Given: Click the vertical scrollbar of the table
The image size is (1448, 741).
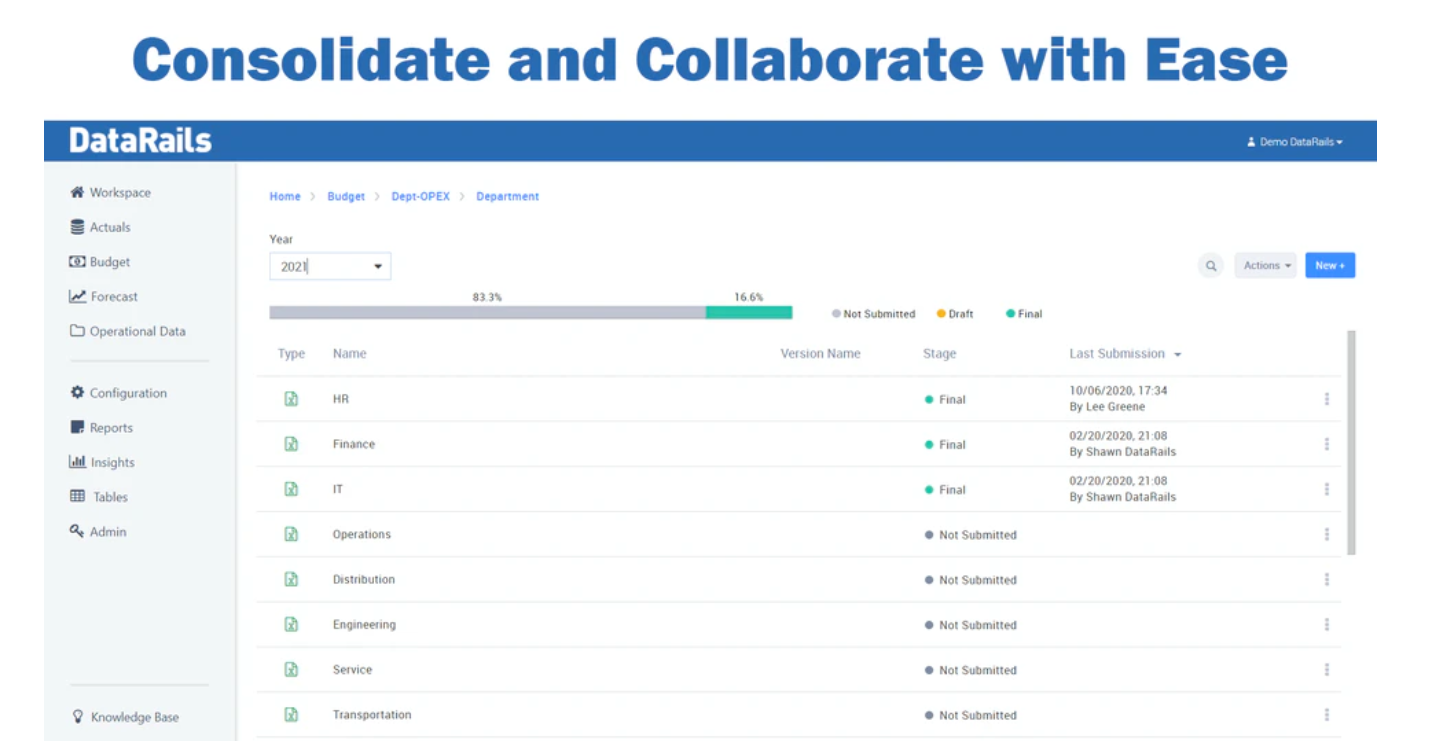Looking at the screenshot, I should coord(1352,440).
